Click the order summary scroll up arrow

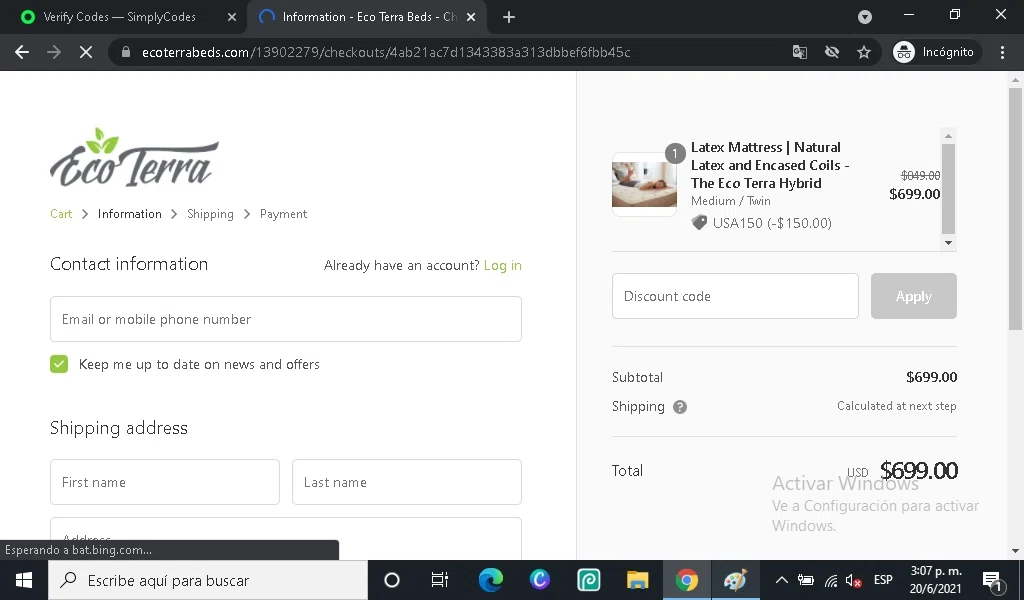[948, 136]
